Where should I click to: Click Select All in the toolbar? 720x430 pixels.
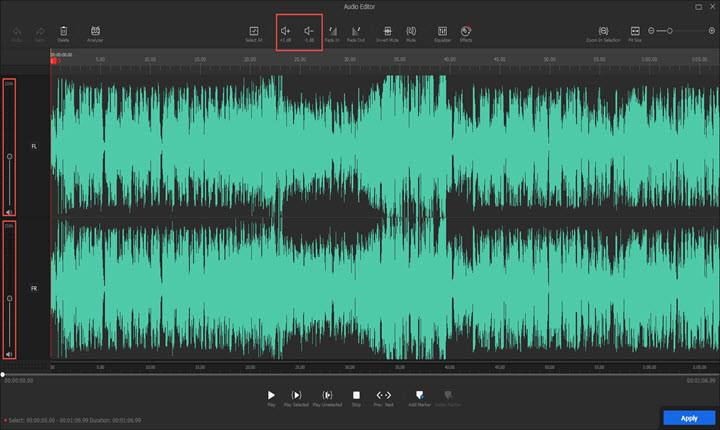pyautogui.click(x=254, y=32)
